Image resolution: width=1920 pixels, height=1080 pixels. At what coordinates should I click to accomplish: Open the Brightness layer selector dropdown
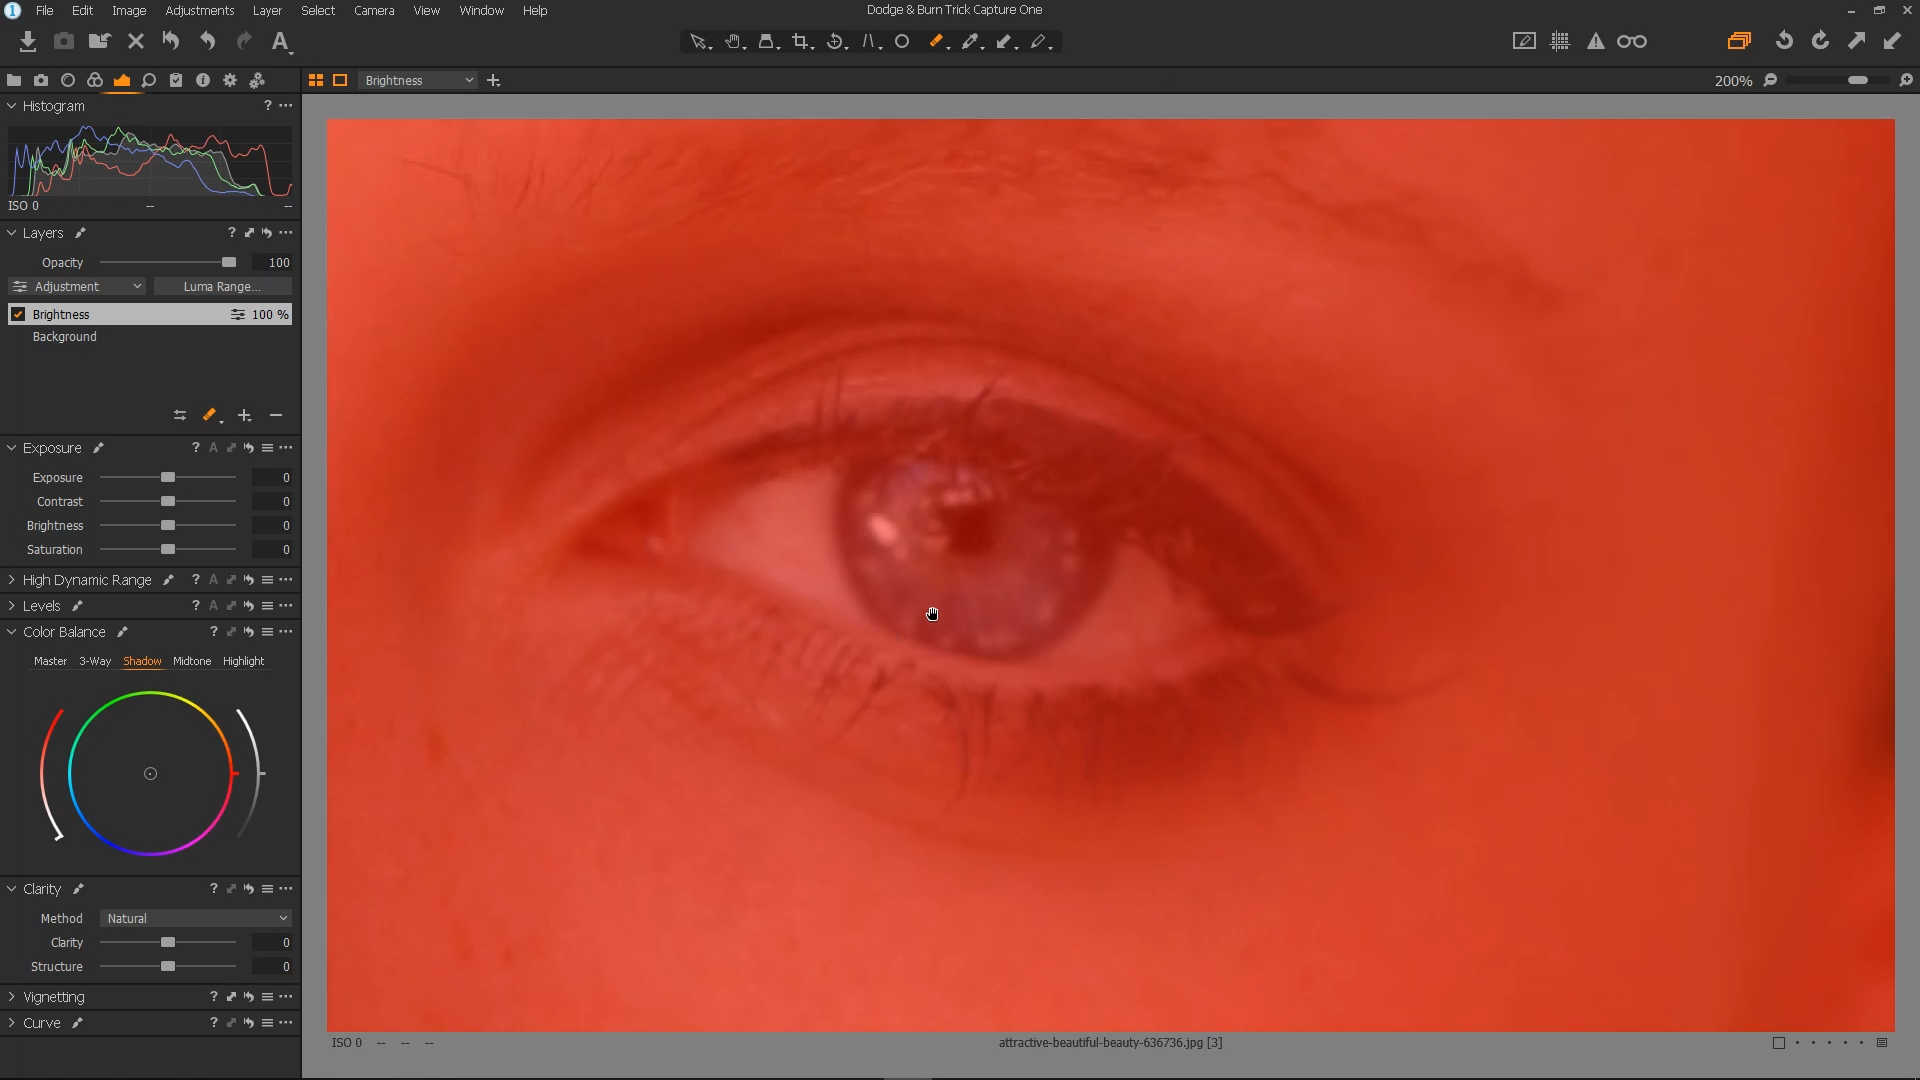(x=418, y=80)
